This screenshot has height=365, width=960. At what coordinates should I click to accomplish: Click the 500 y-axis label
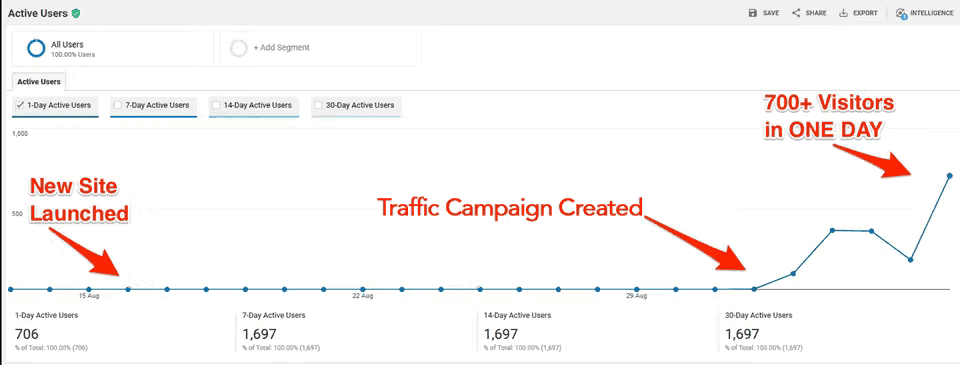point(18,214)
